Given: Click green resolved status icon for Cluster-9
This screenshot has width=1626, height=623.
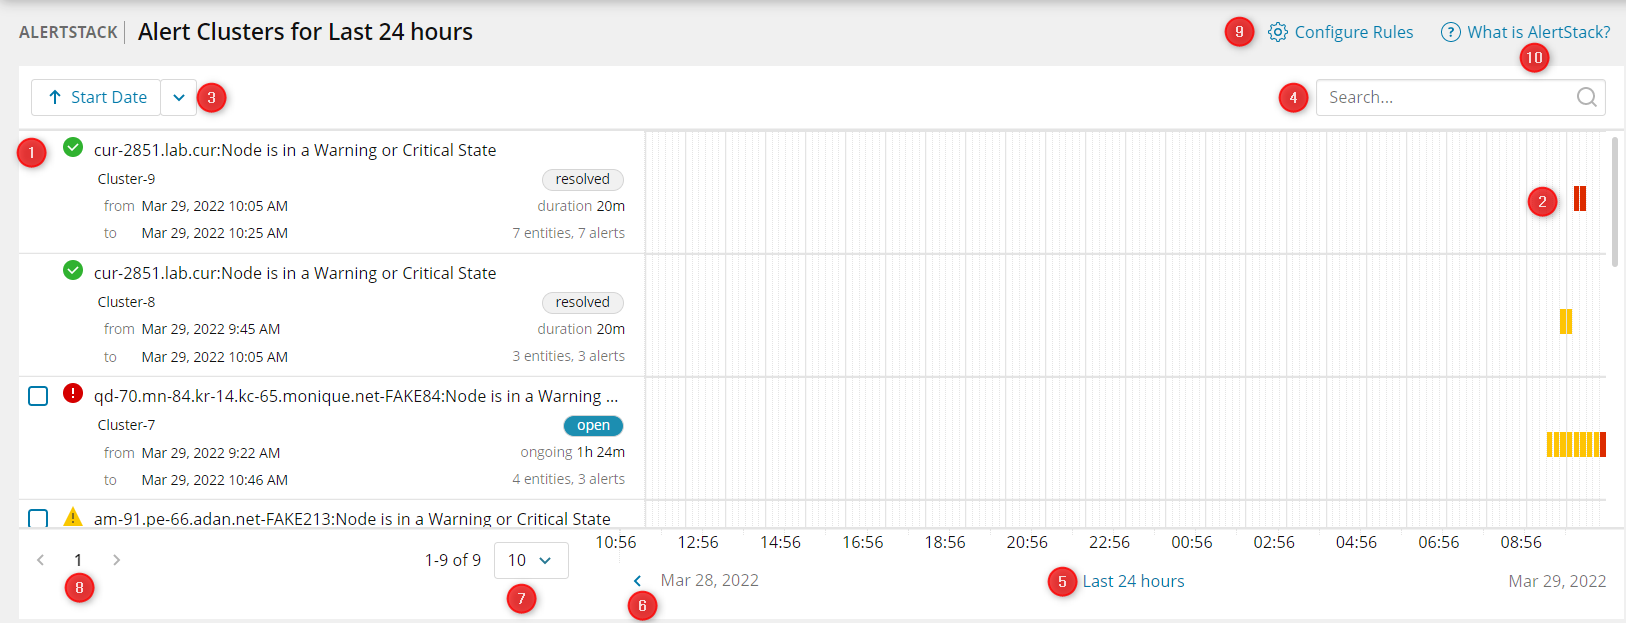Looking at the screenshot, I should [x=73, y=148].
